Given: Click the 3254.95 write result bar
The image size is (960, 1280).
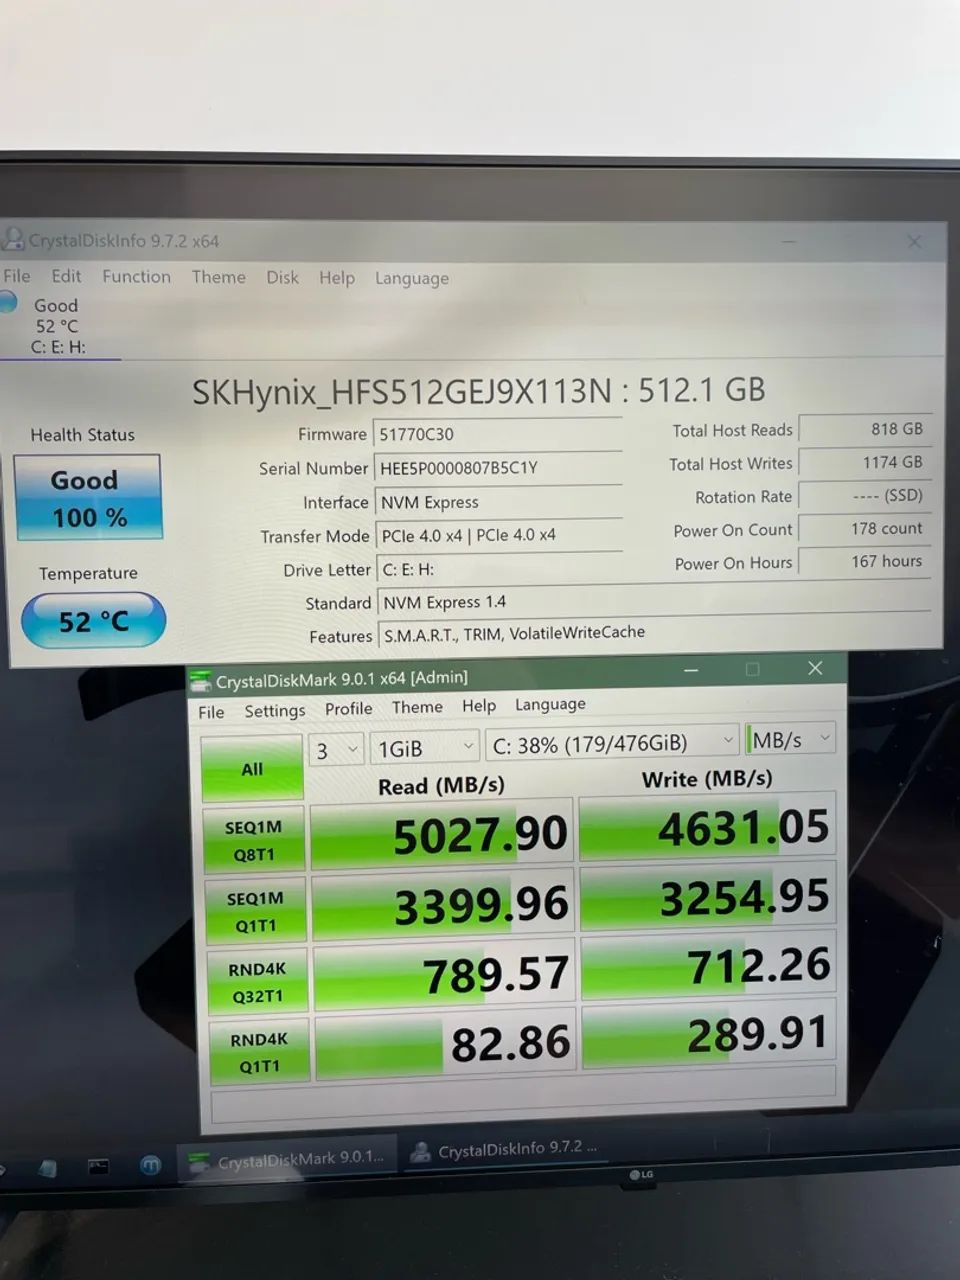Looking at the screenshot, I should click(x=708, y=897).
